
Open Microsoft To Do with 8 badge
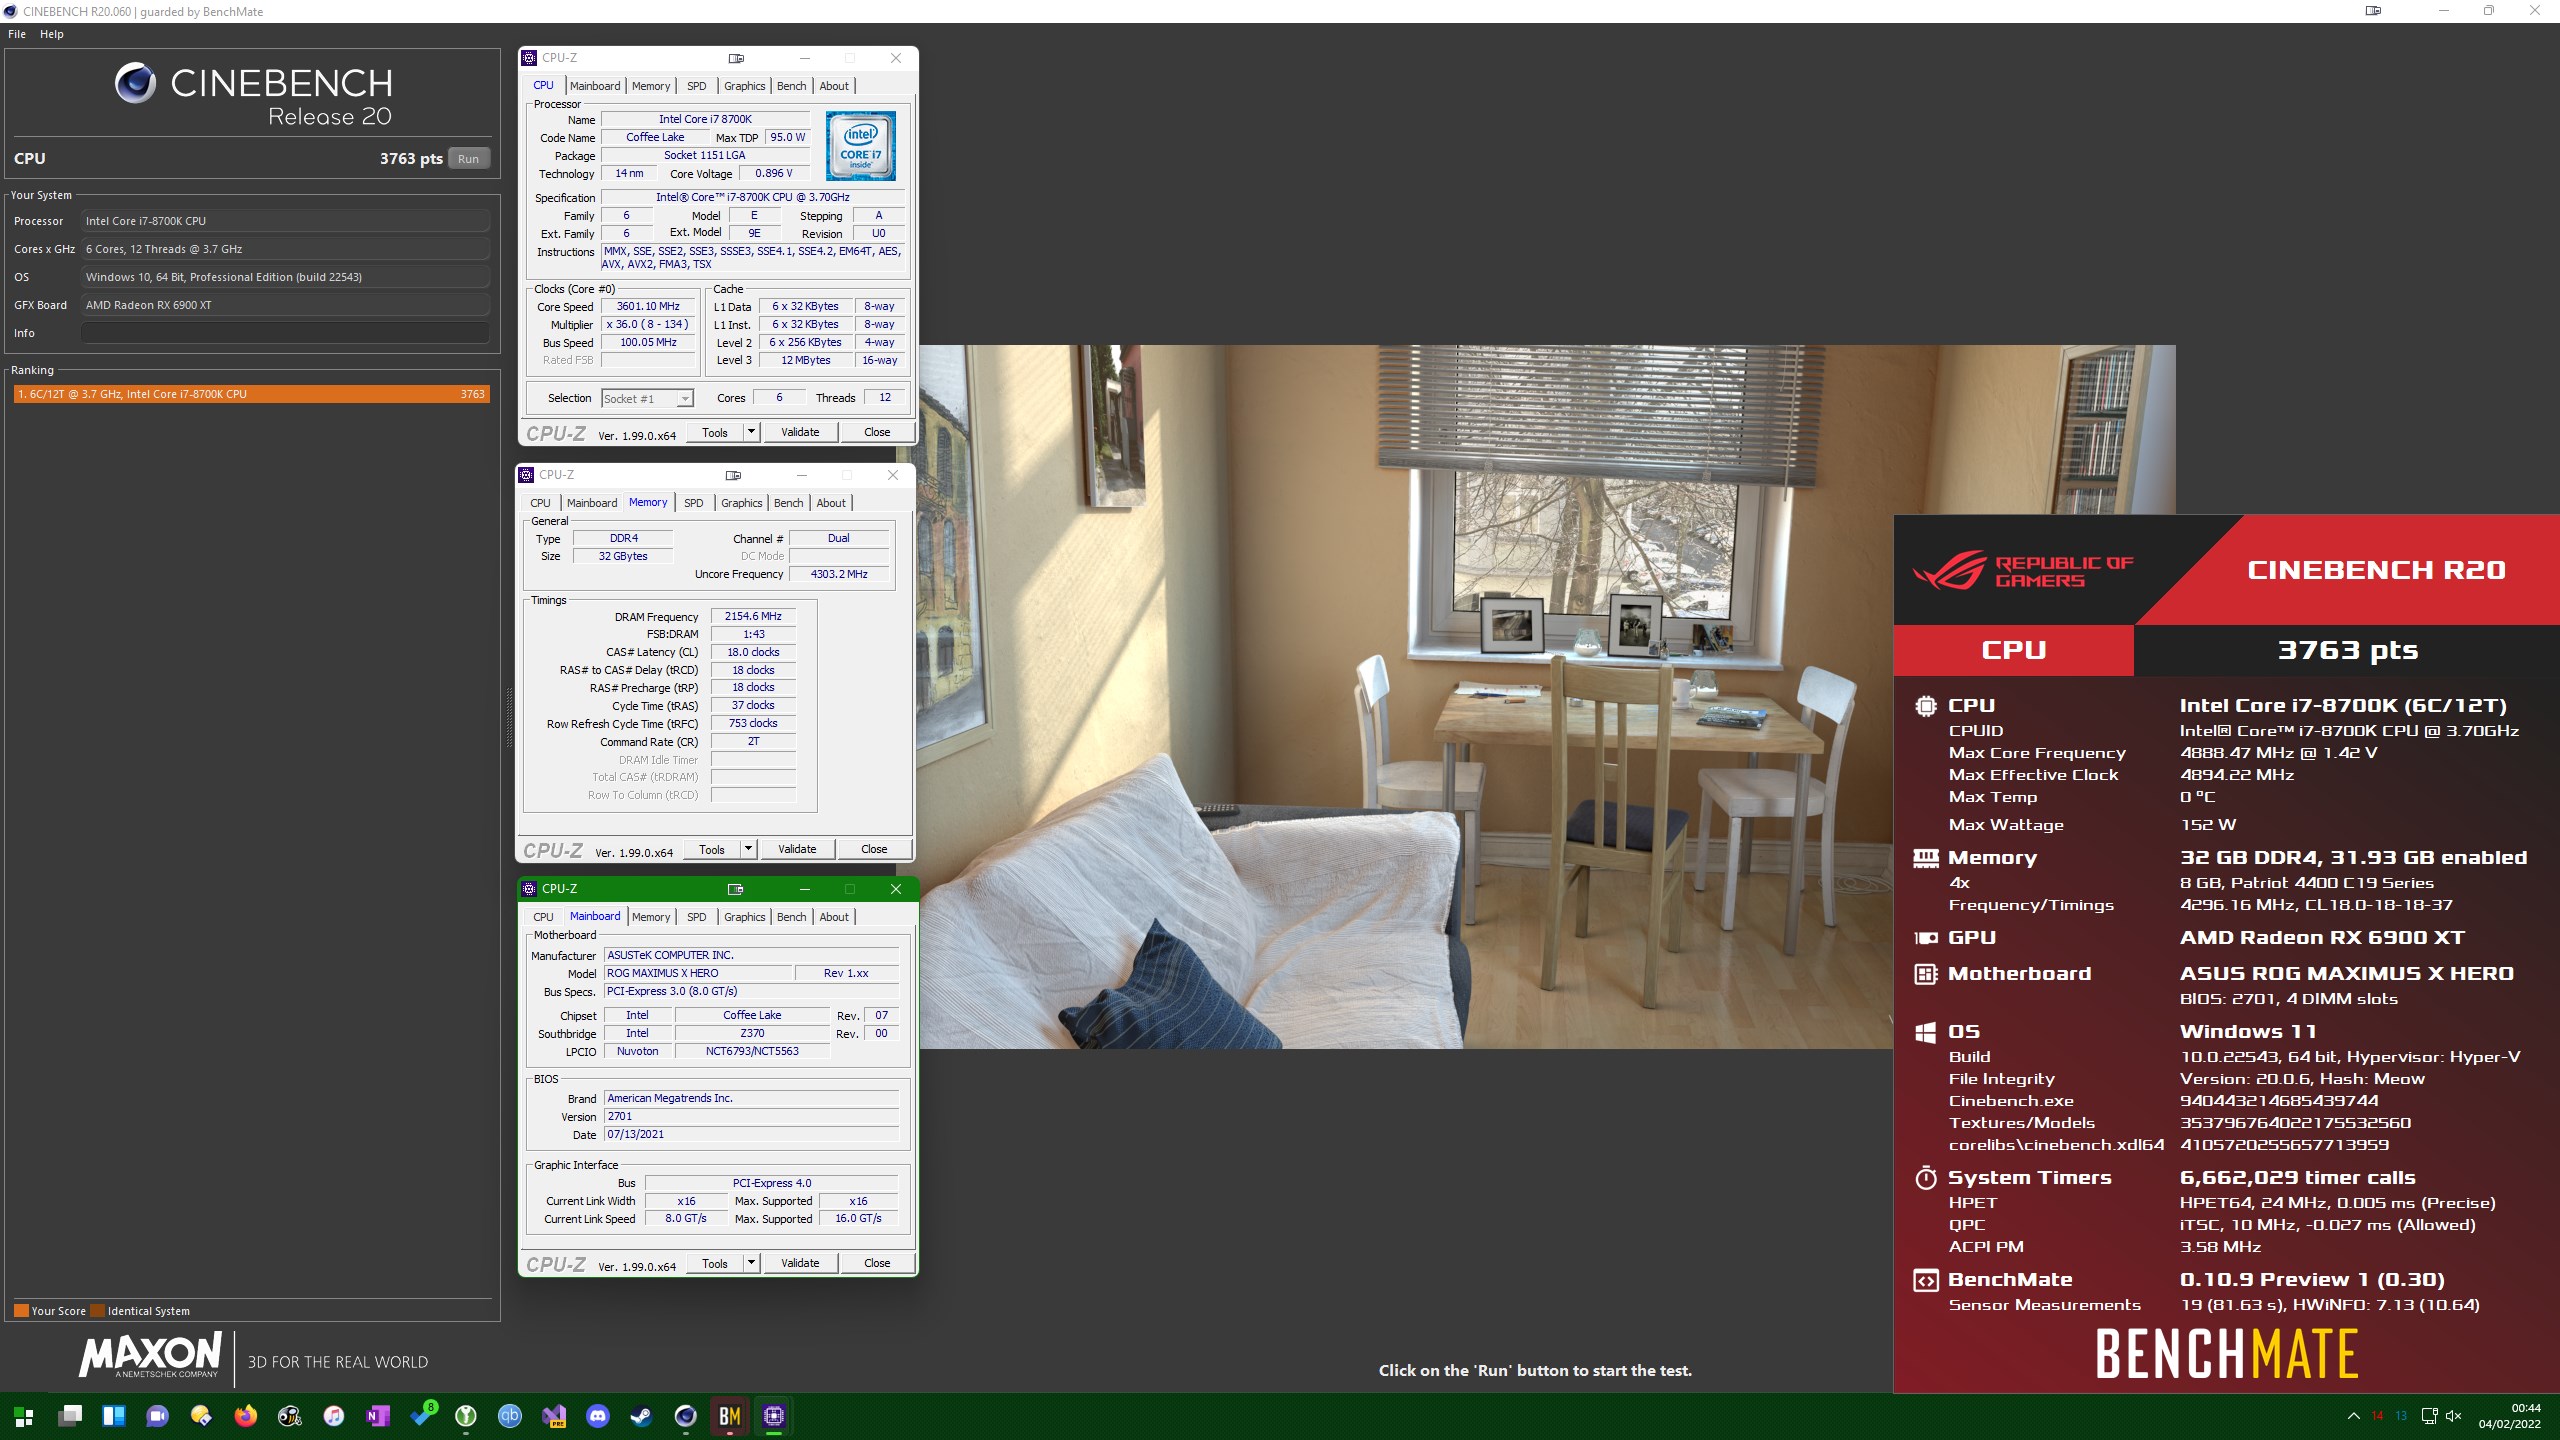[x=424, y=1414]
